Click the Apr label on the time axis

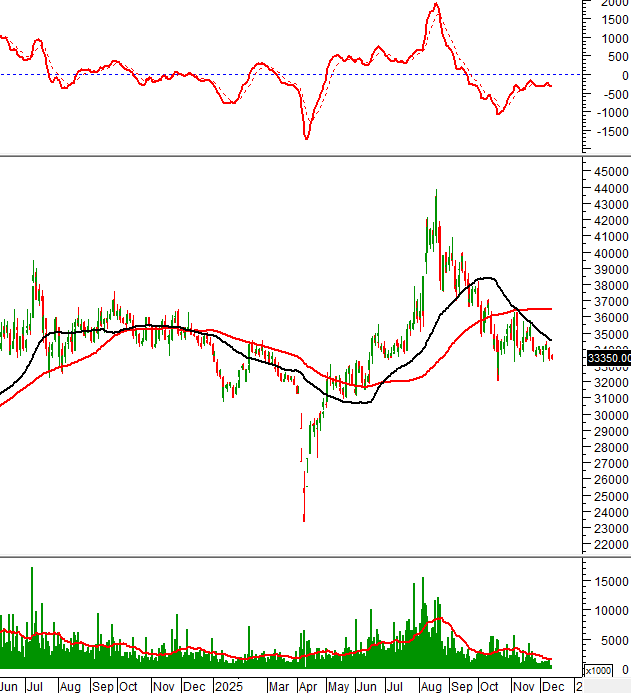tap(309, 687)
